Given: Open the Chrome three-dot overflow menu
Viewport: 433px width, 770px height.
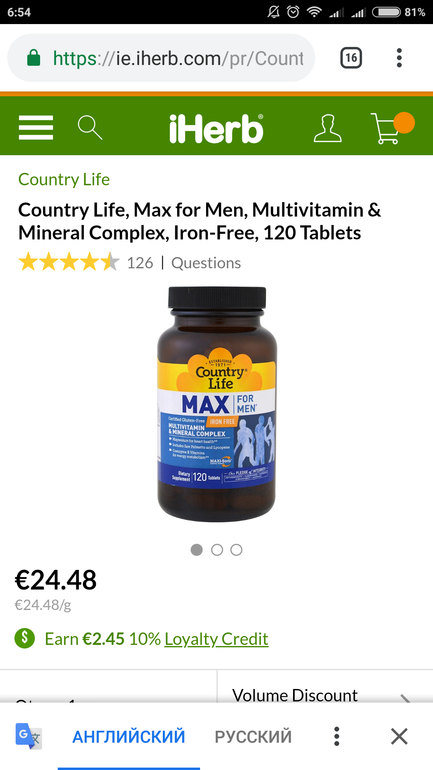Looking at the screenshot, I should tap(399, 58).
